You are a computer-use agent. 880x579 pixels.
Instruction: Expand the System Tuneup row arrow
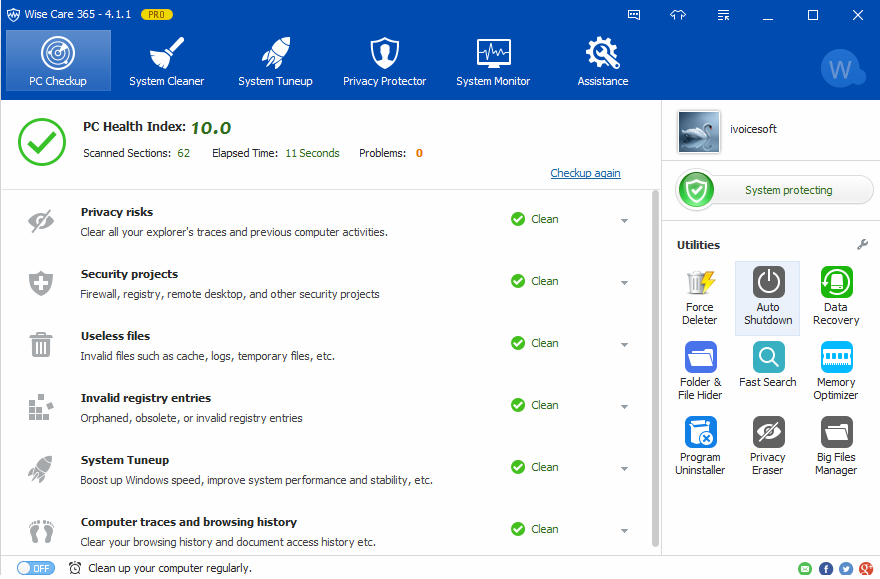(624, 468)
